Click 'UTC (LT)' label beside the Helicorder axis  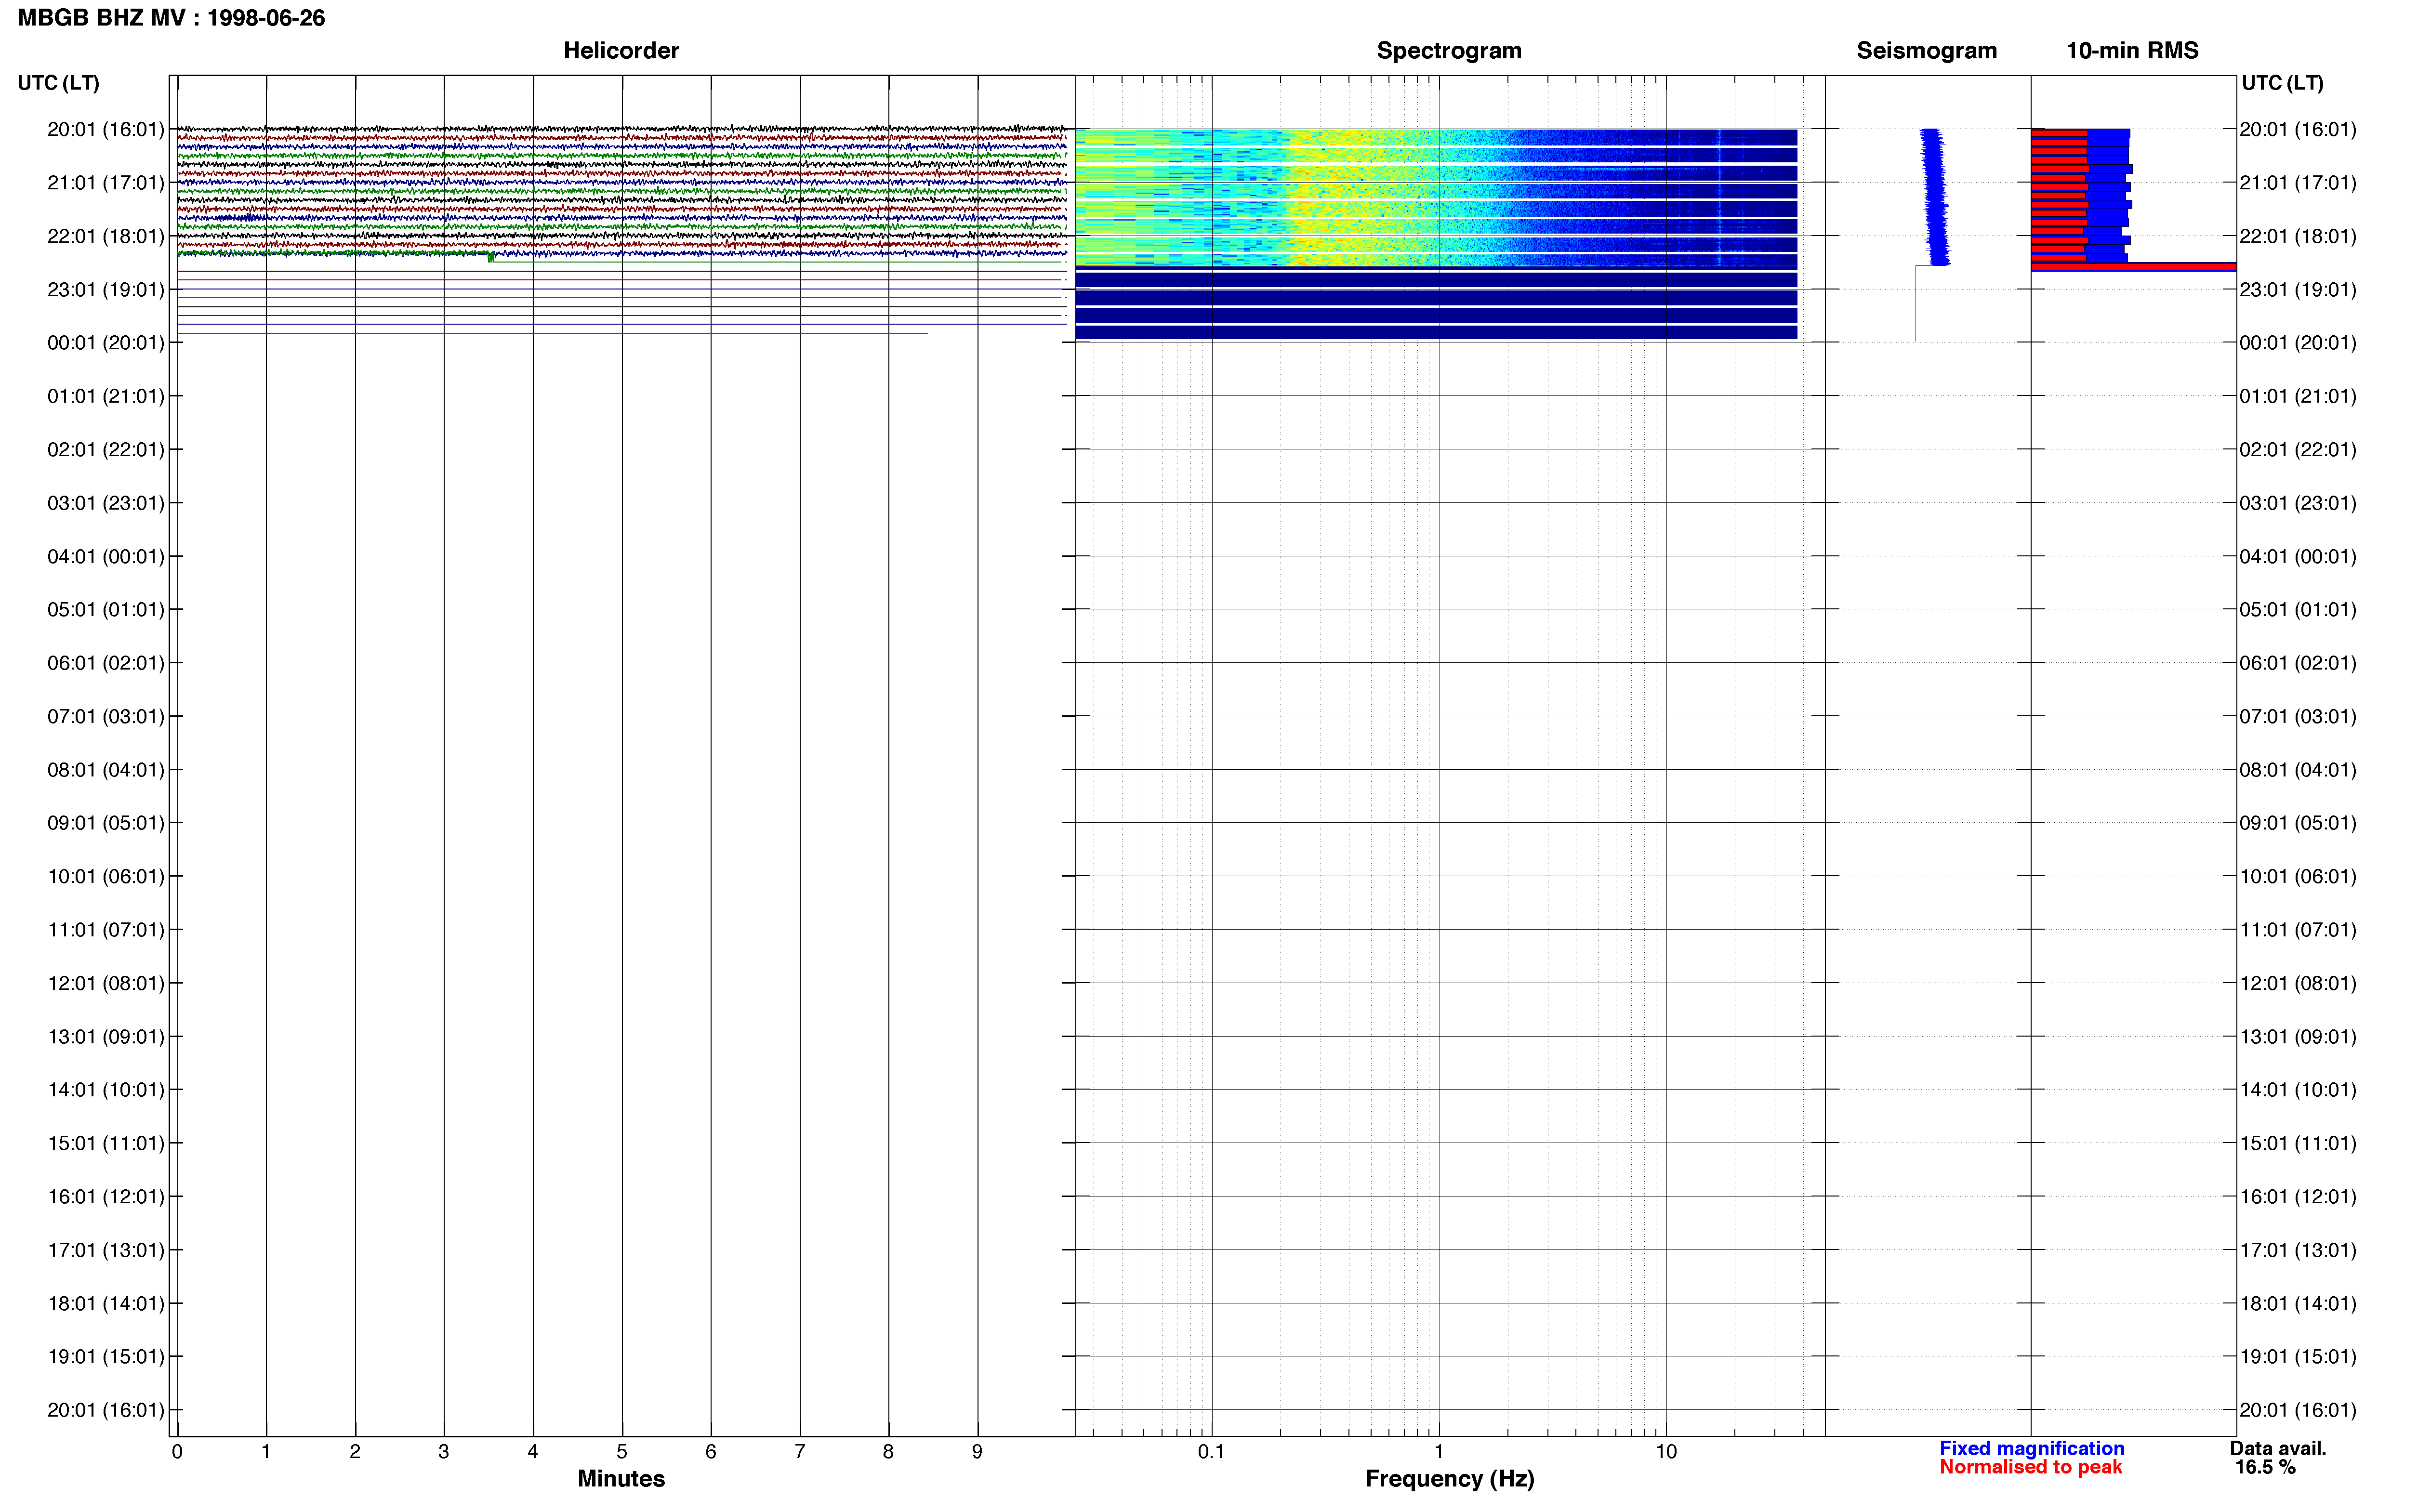58,83
